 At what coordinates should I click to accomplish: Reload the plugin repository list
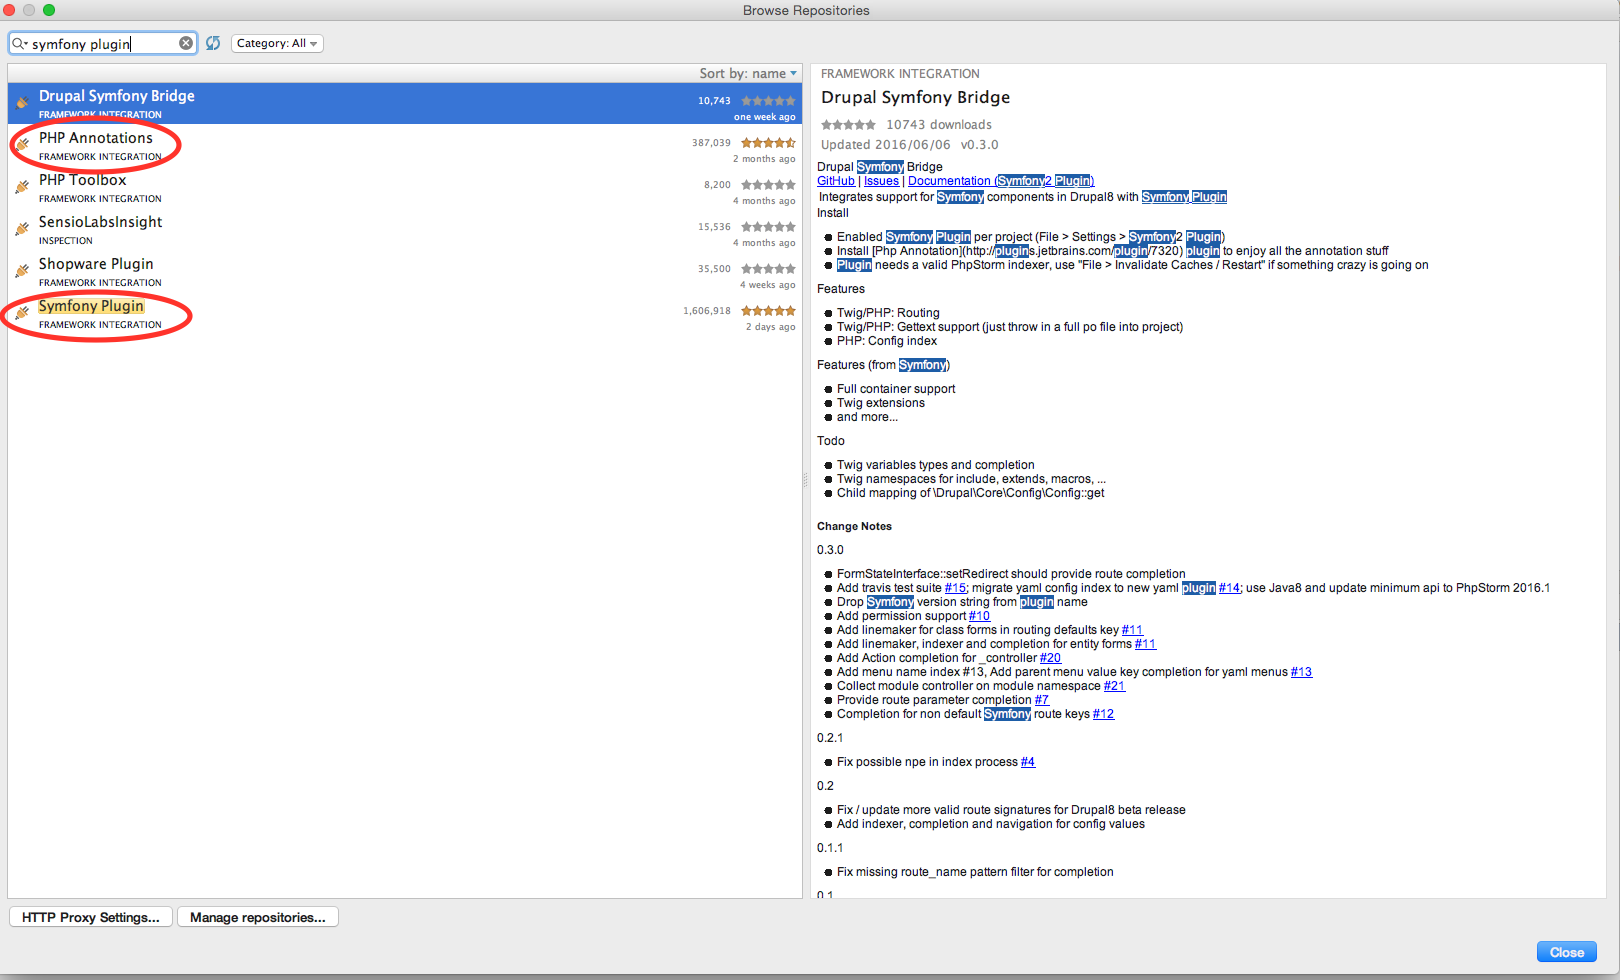click(213, 43)
